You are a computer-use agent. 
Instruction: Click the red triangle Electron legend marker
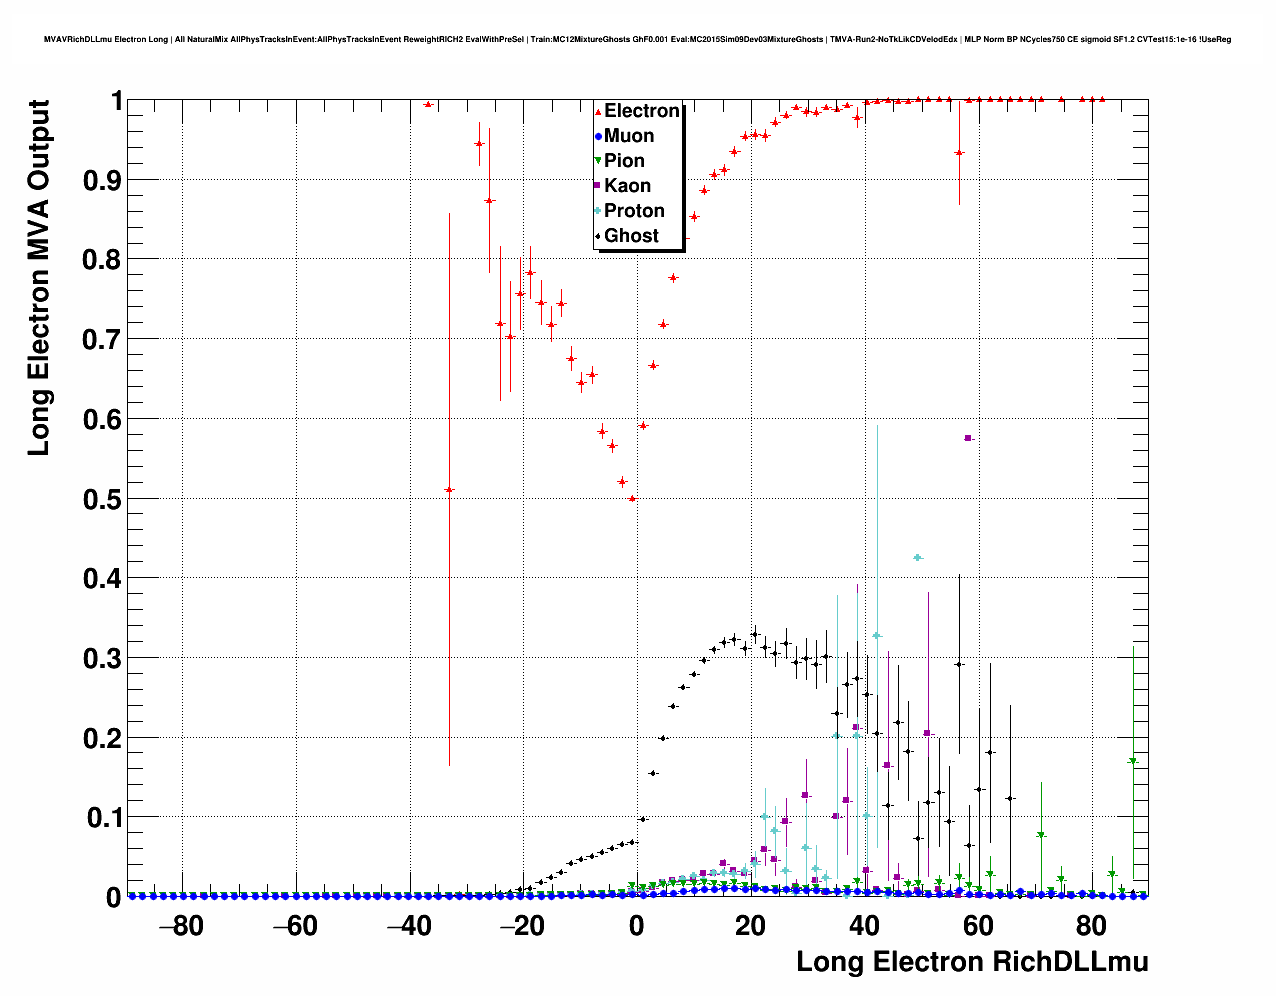(598, 111)
